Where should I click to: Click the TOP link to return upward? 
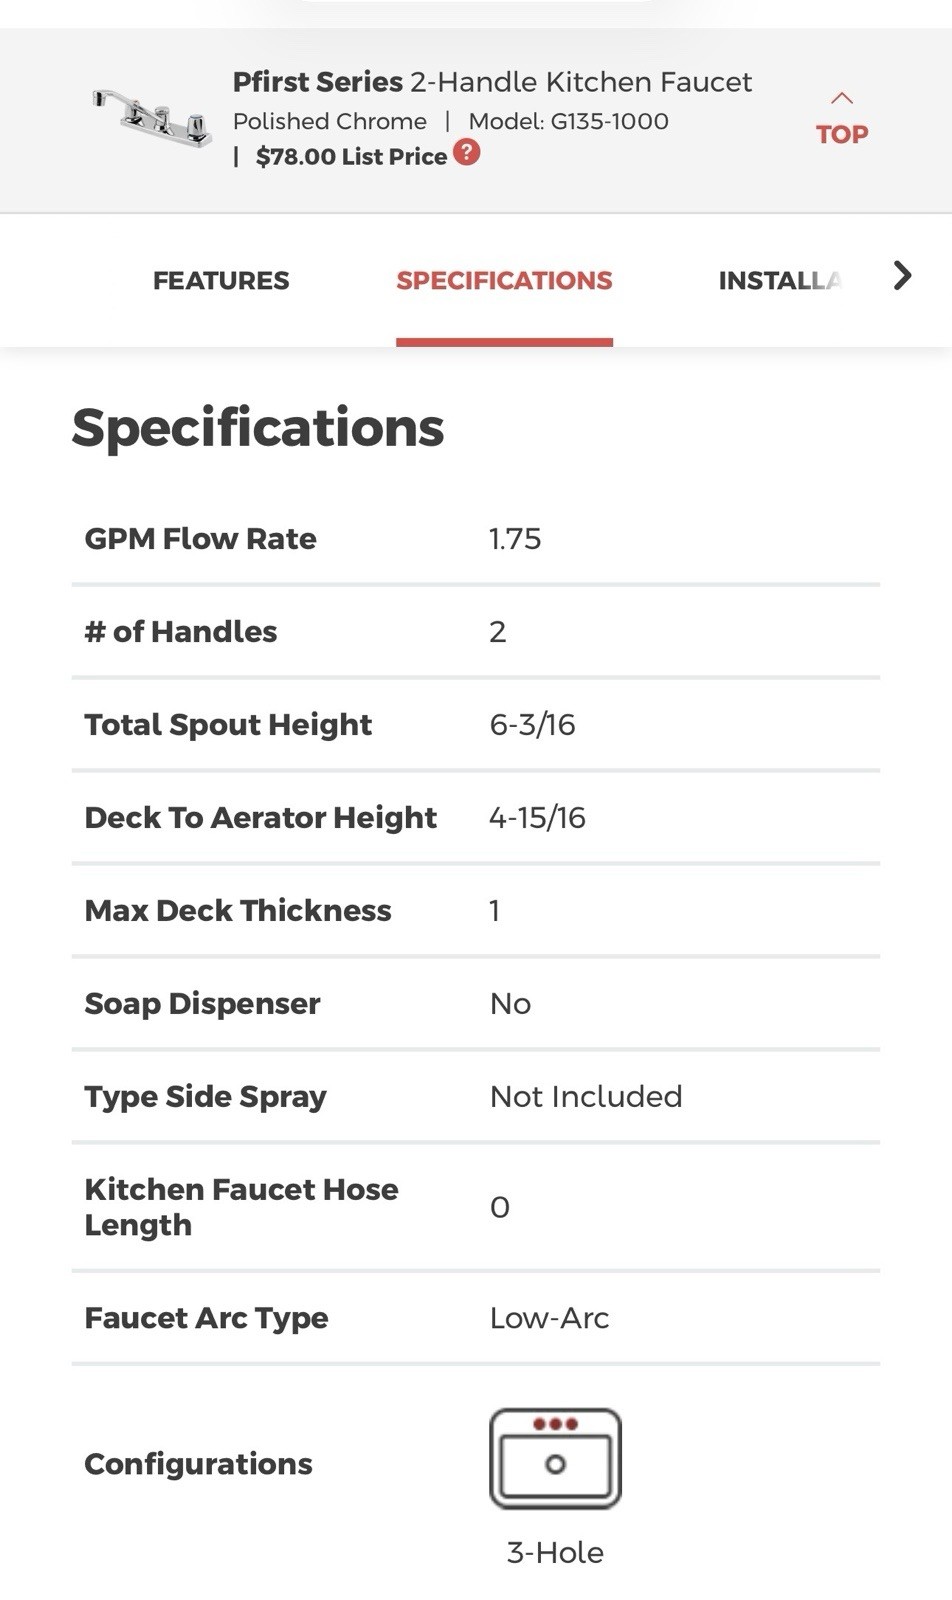(x=842, y=134)
